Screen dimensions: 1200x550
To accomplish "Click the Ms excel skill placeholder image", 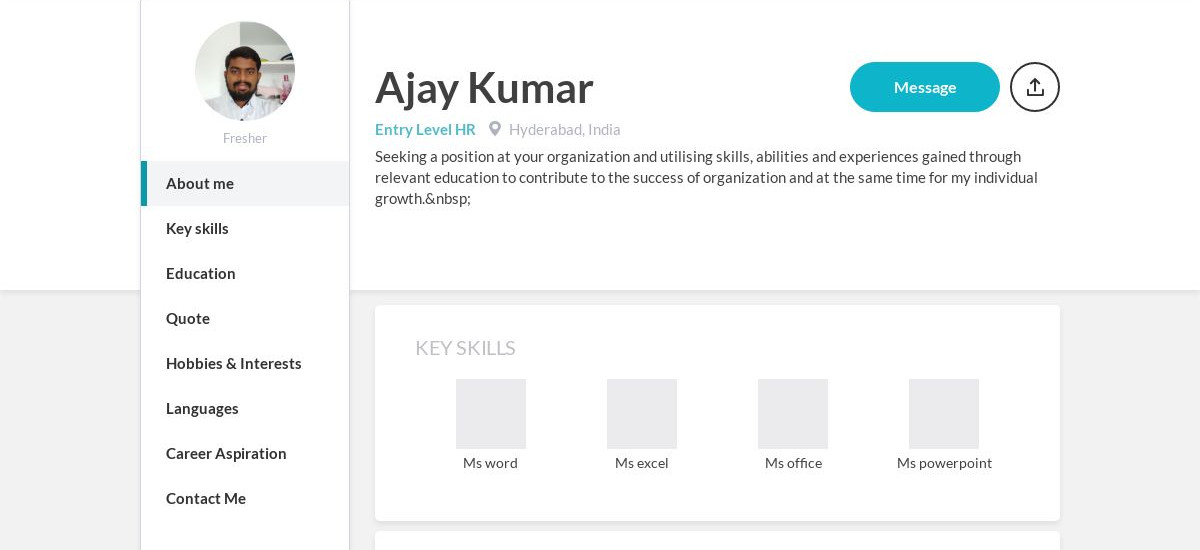I will tap(642, 414).
